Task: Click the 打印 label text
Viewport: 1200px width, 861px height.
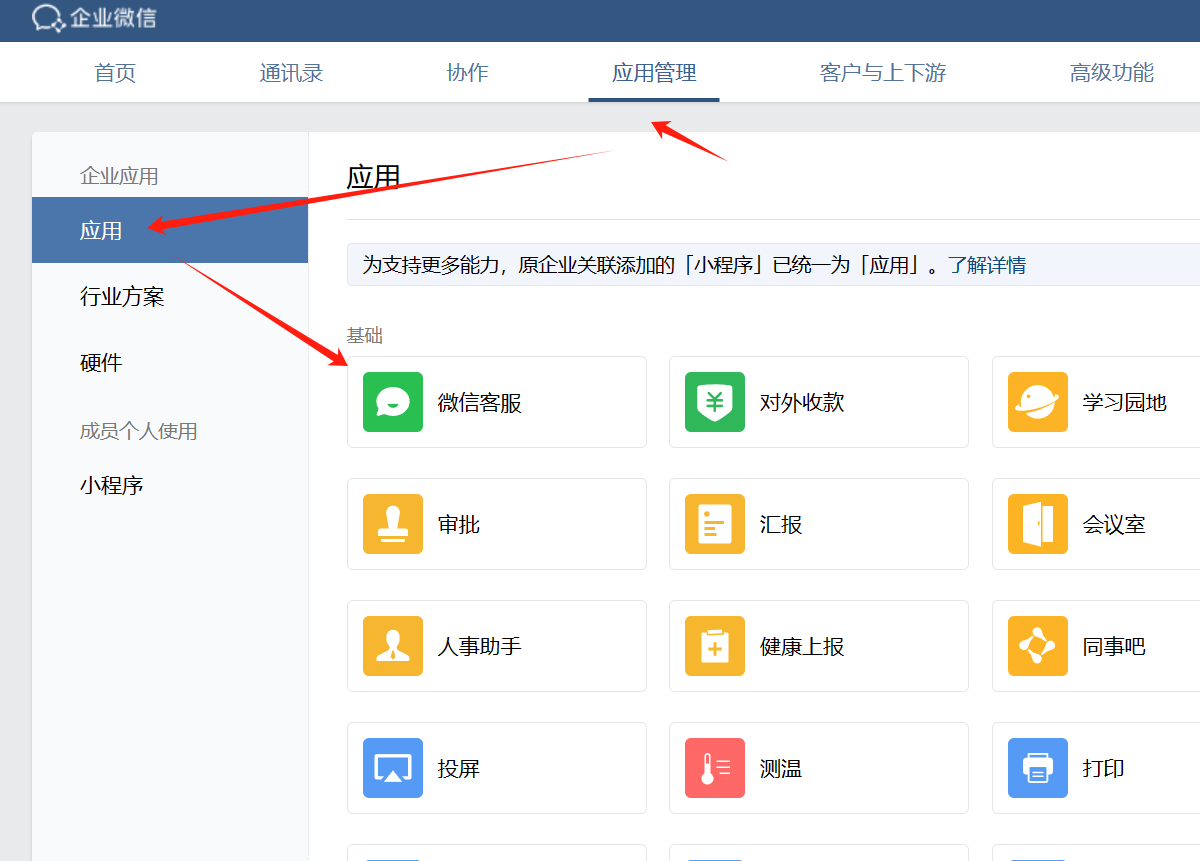Action: [1104, 769]
